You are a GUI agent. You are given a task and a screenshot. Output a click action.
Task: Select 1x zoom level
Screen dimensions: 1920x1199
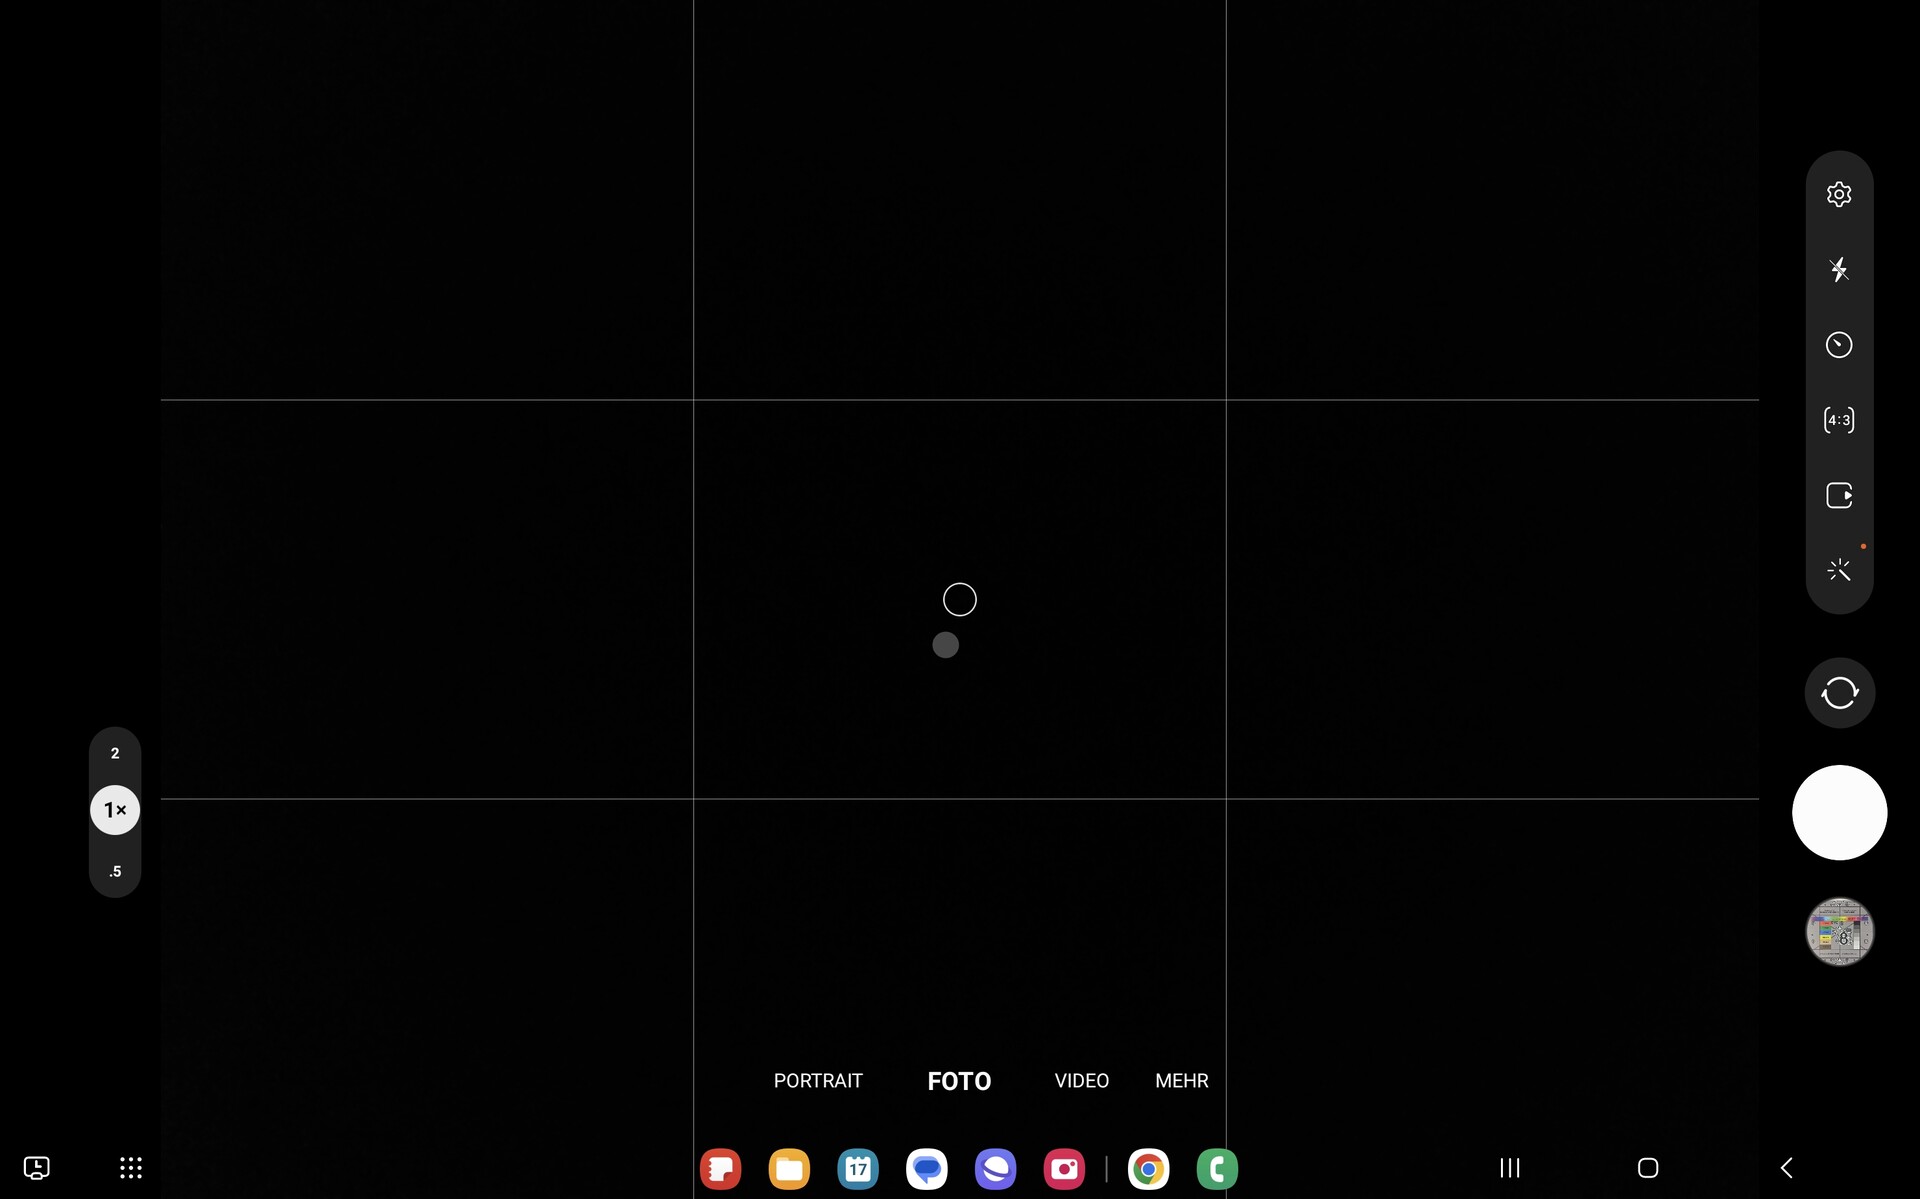point(115,810)
